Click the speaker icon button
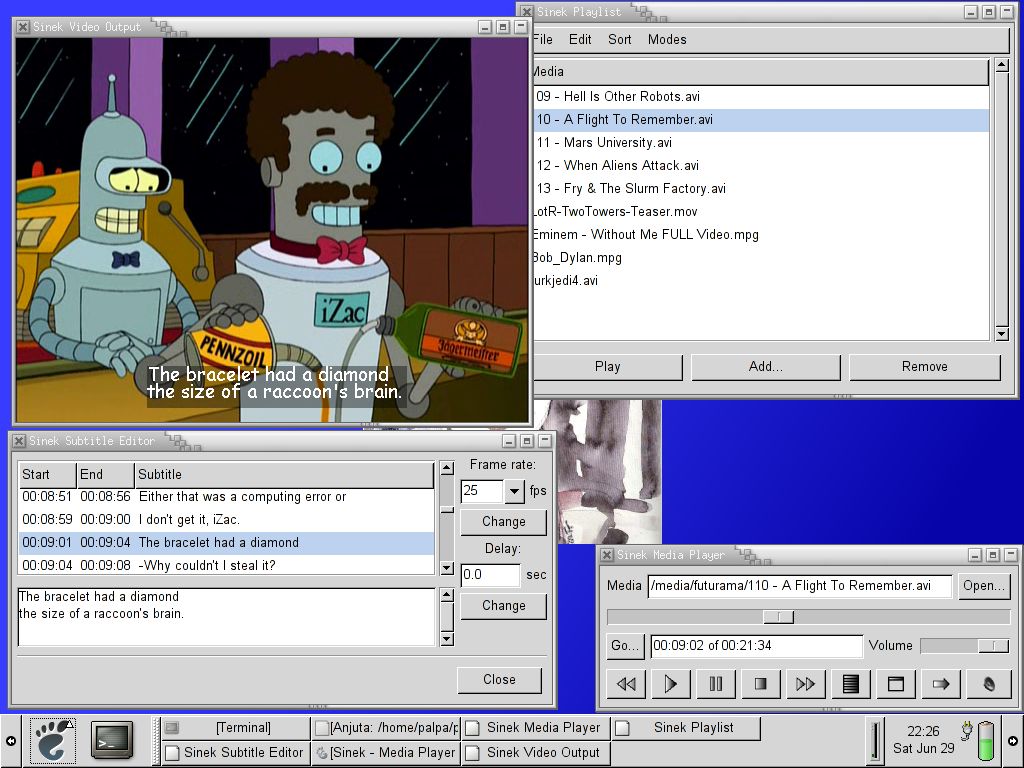Viewport: 1024px width, 768px height. [x=986, y=684]
